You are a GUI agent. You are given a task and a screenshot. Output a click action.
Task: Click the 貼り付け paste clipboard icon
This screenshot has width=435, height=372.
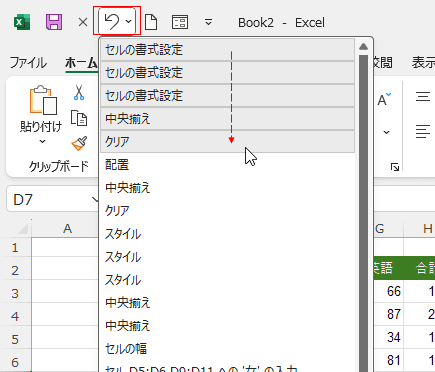point(43,100)
